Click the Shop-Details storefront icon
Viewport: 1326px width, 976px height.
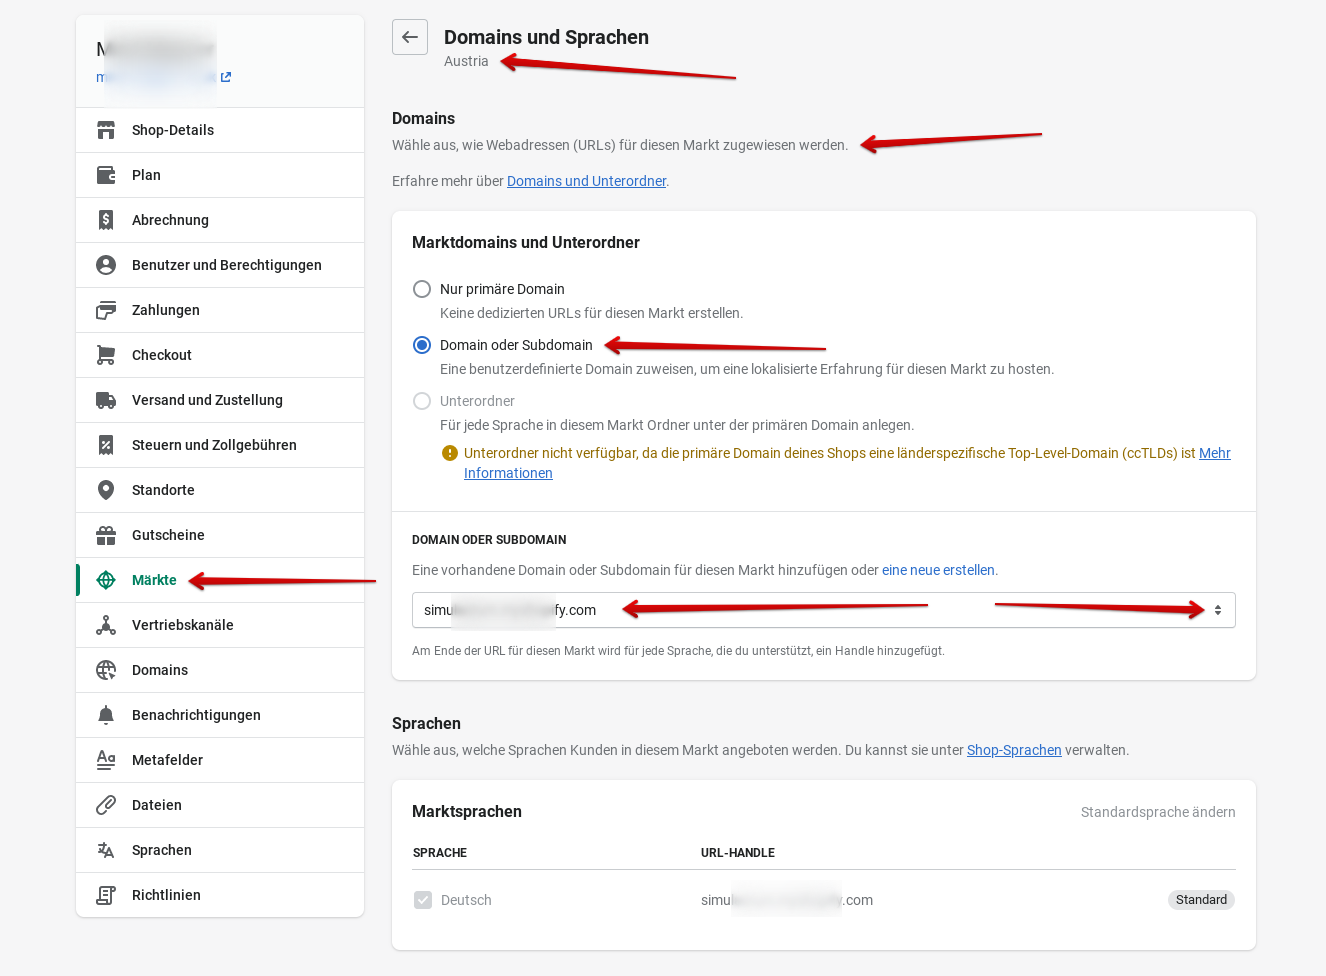point(106,130)
